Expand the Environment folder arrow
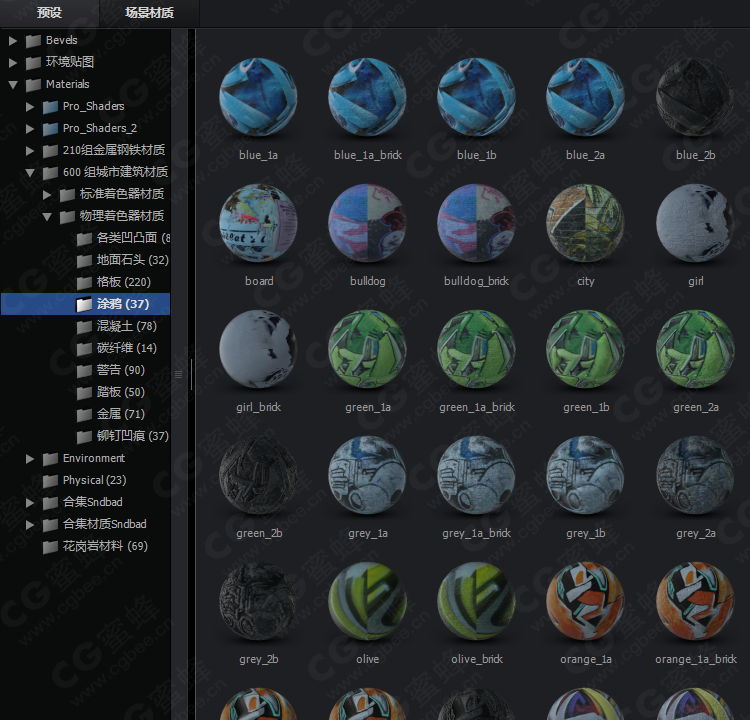Viewport: 750px width, 720px height. click(30, 459)
